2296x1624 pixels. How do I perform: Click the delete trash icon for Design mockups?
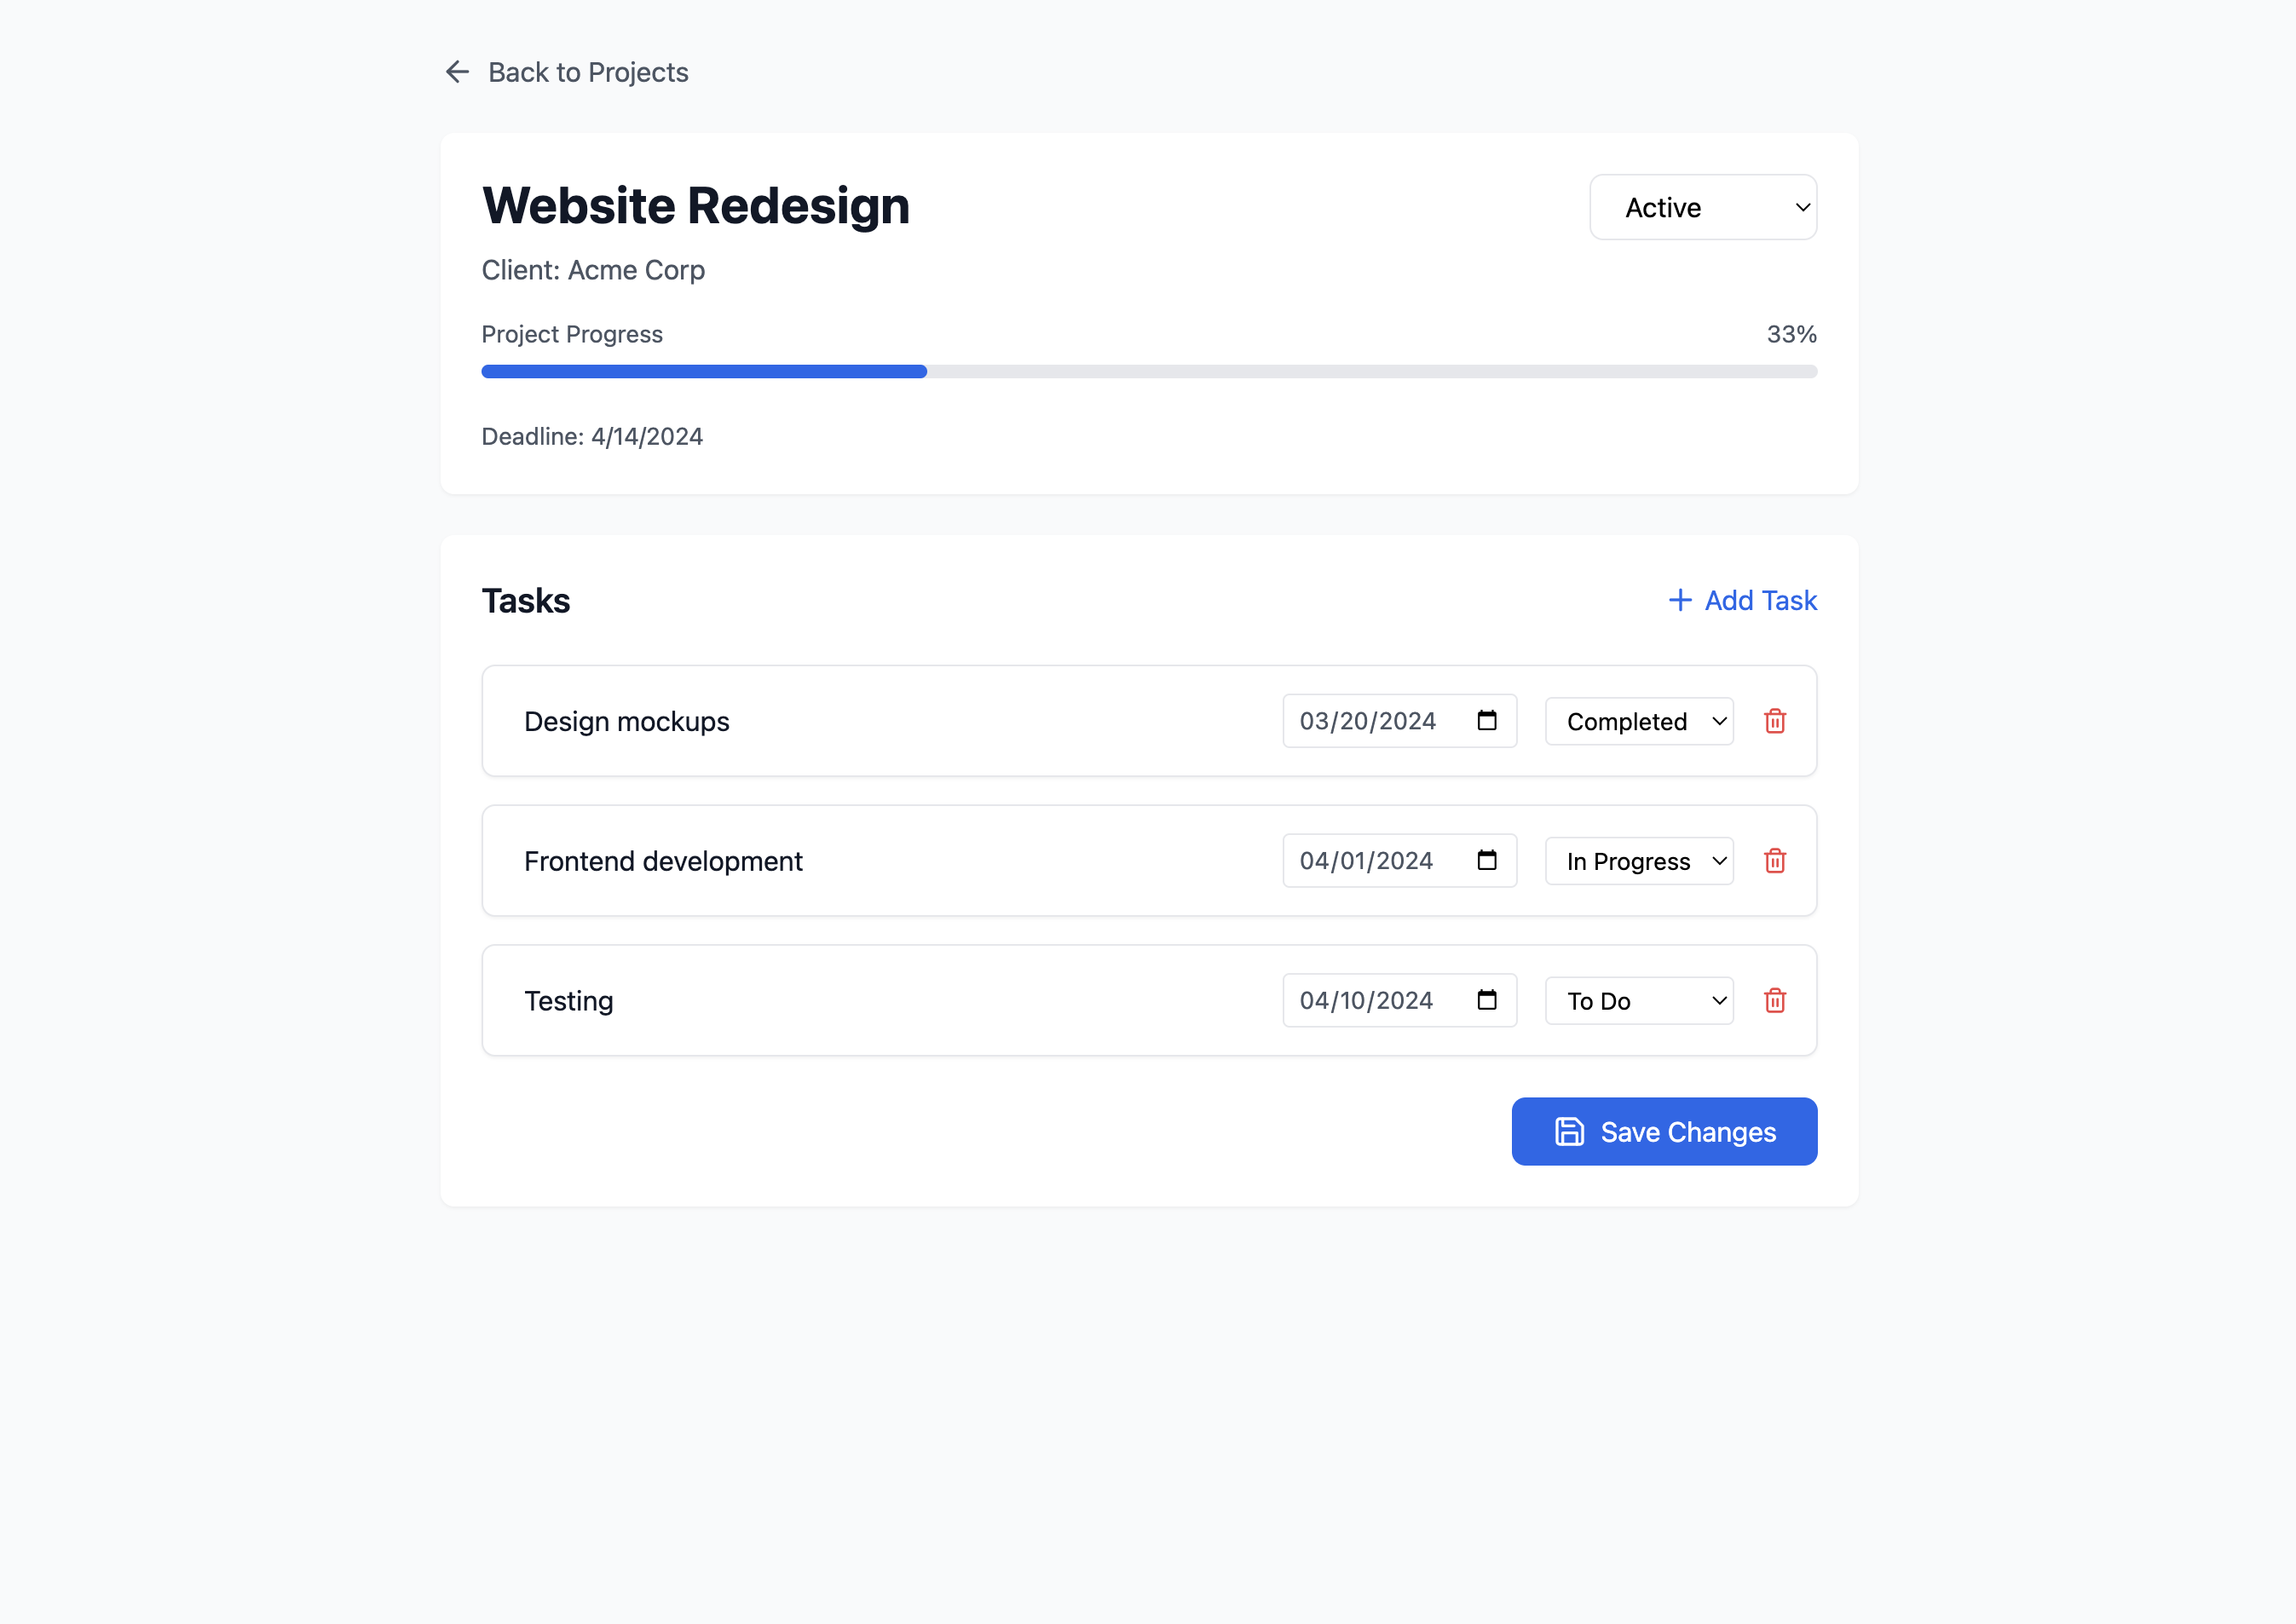point(1775,721)
